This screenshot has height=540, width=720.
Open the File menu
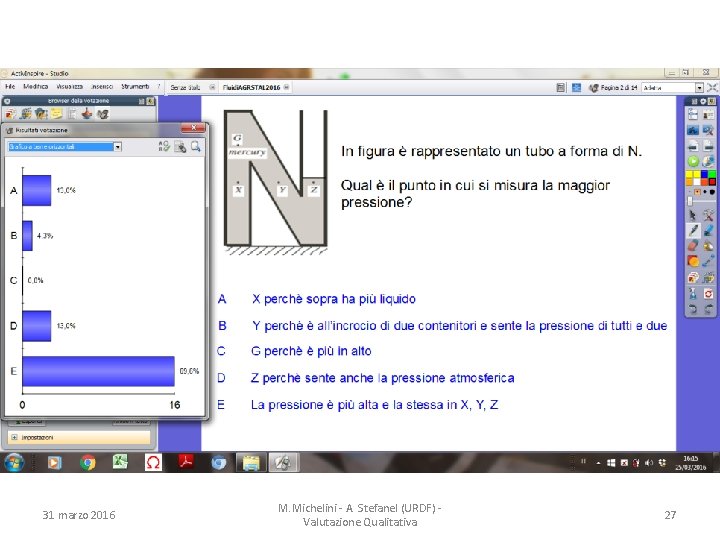pos(10,86)
